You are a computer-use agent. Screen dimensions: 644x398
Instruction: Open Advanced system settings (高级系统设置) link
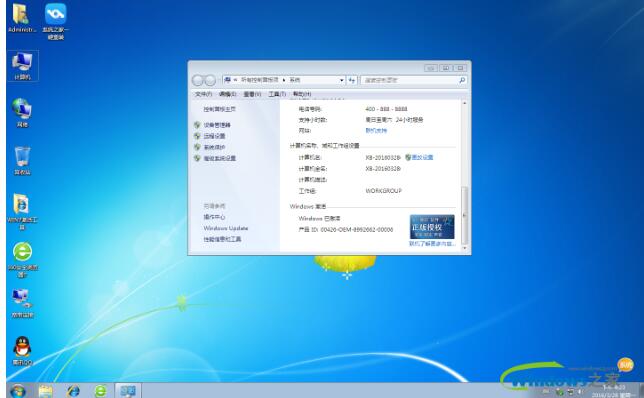(x=220, y=158)
